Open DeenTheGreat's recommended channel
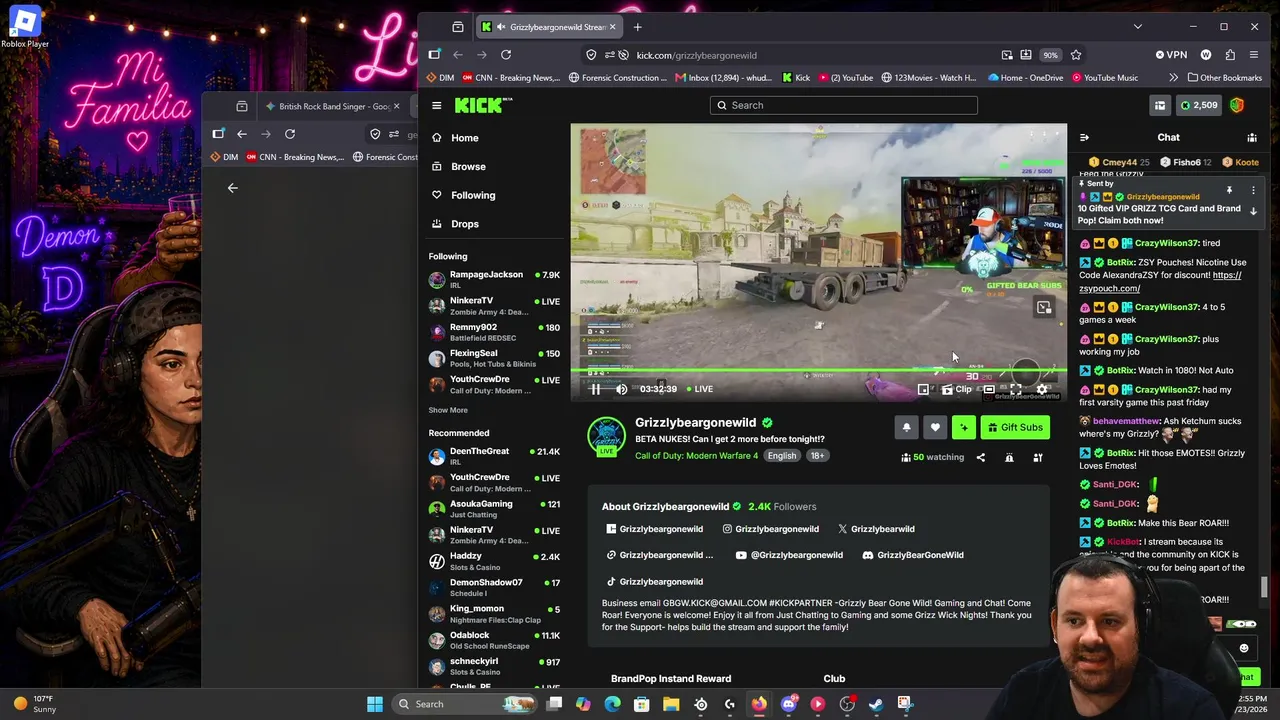The width and height of the screenshot is (1280, 720). click(495, 456)
